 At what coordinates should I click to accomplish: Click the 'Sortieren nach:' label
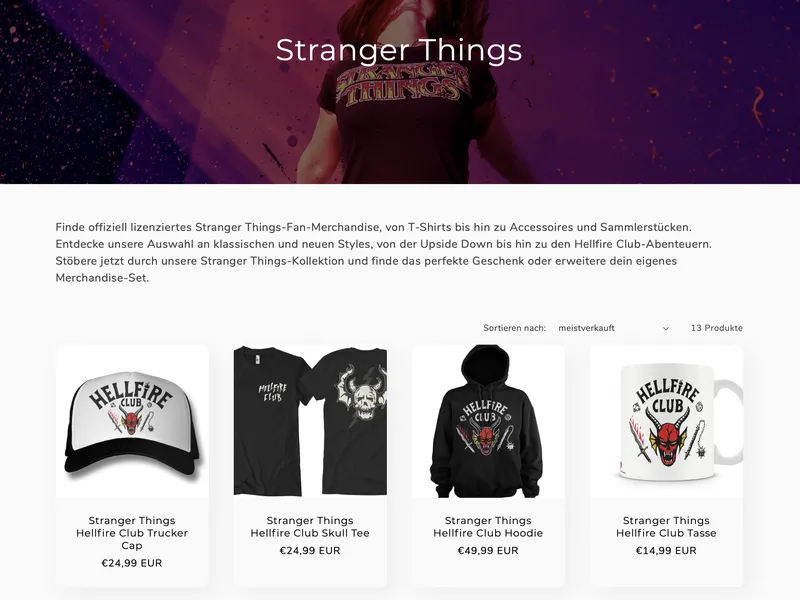(x=514, y=328)
